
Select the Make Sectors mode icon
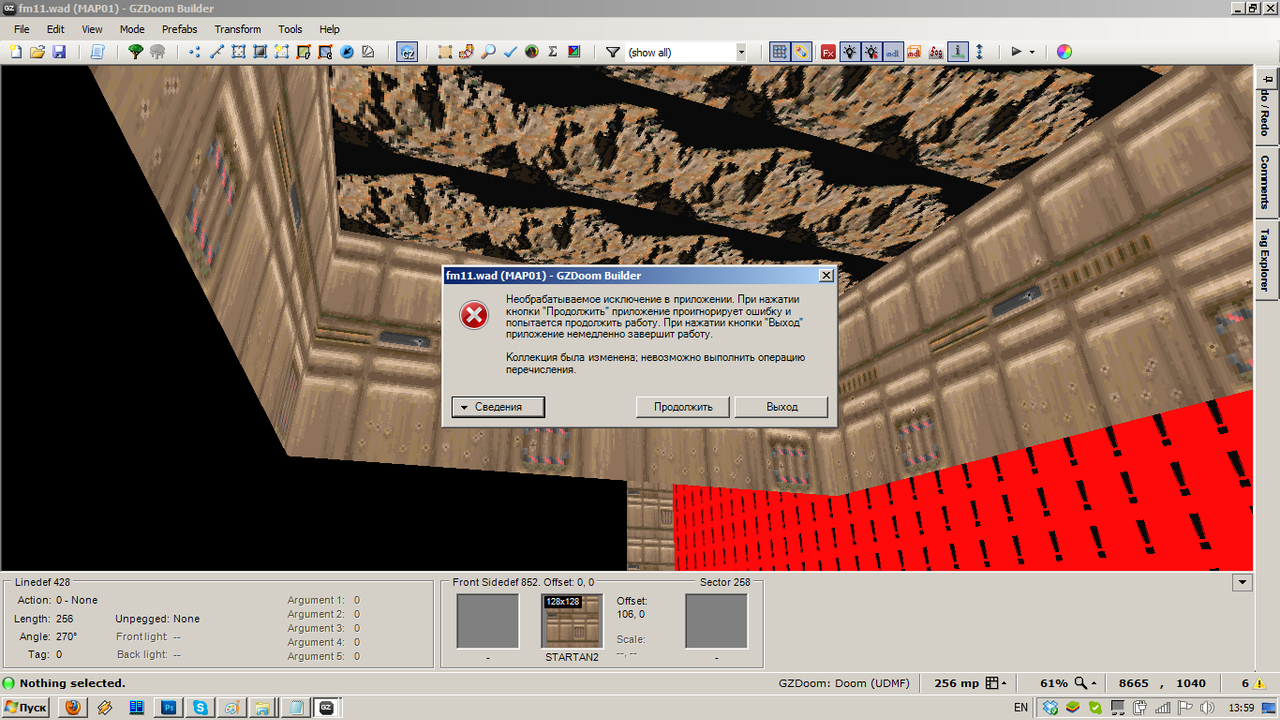coord(282,52)
